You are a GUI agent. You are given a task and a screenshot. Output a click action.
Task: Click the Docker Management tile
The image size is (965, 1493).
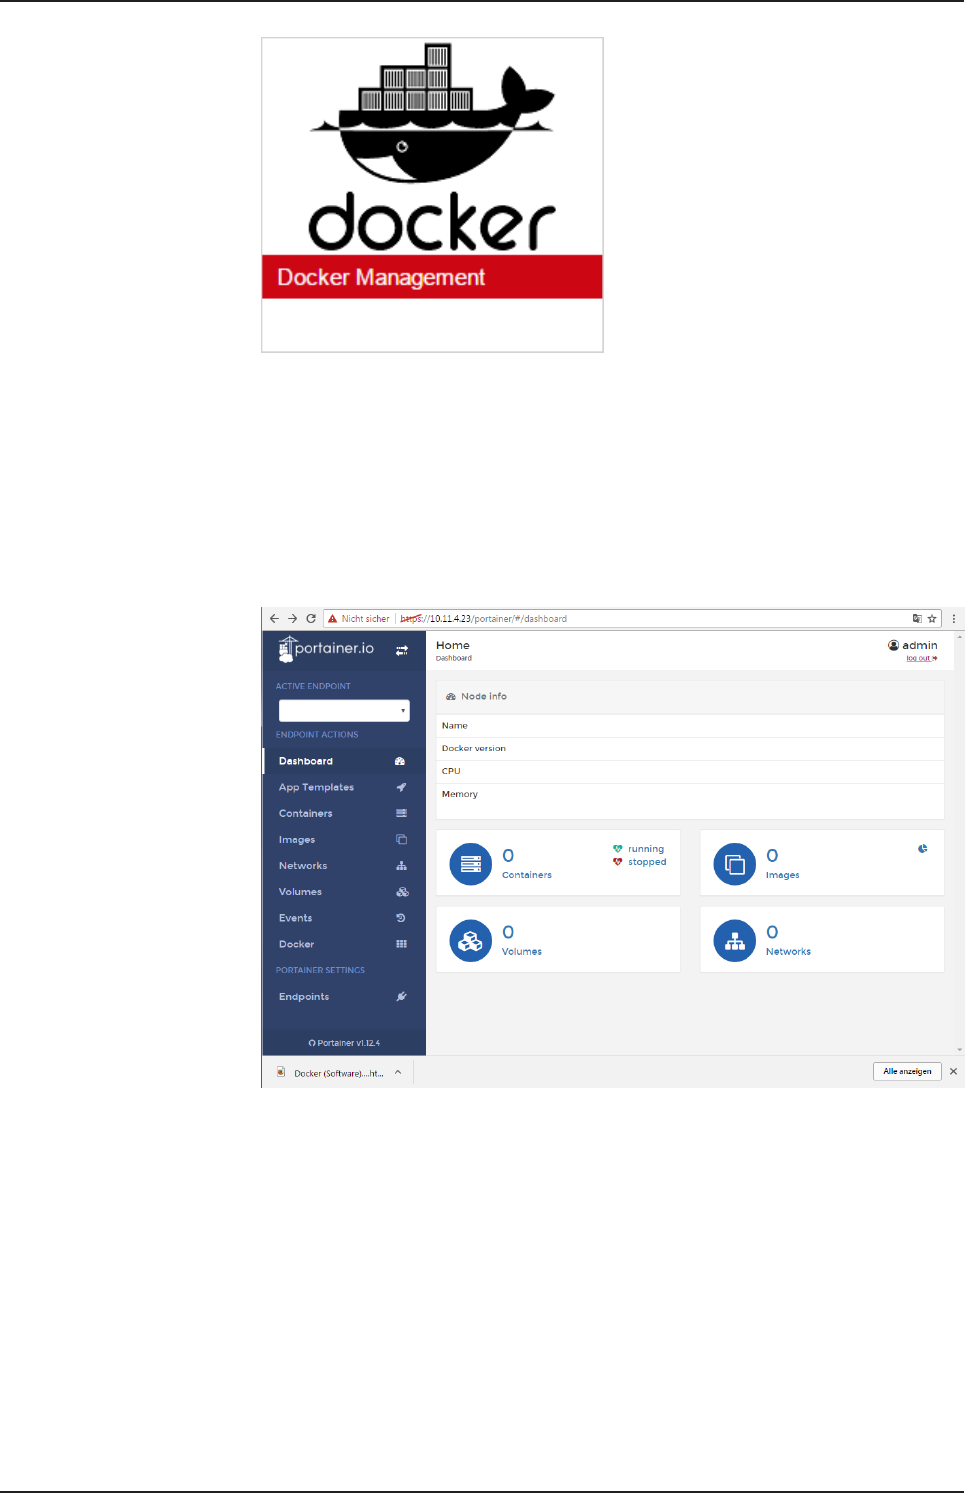tap(432, 195)
